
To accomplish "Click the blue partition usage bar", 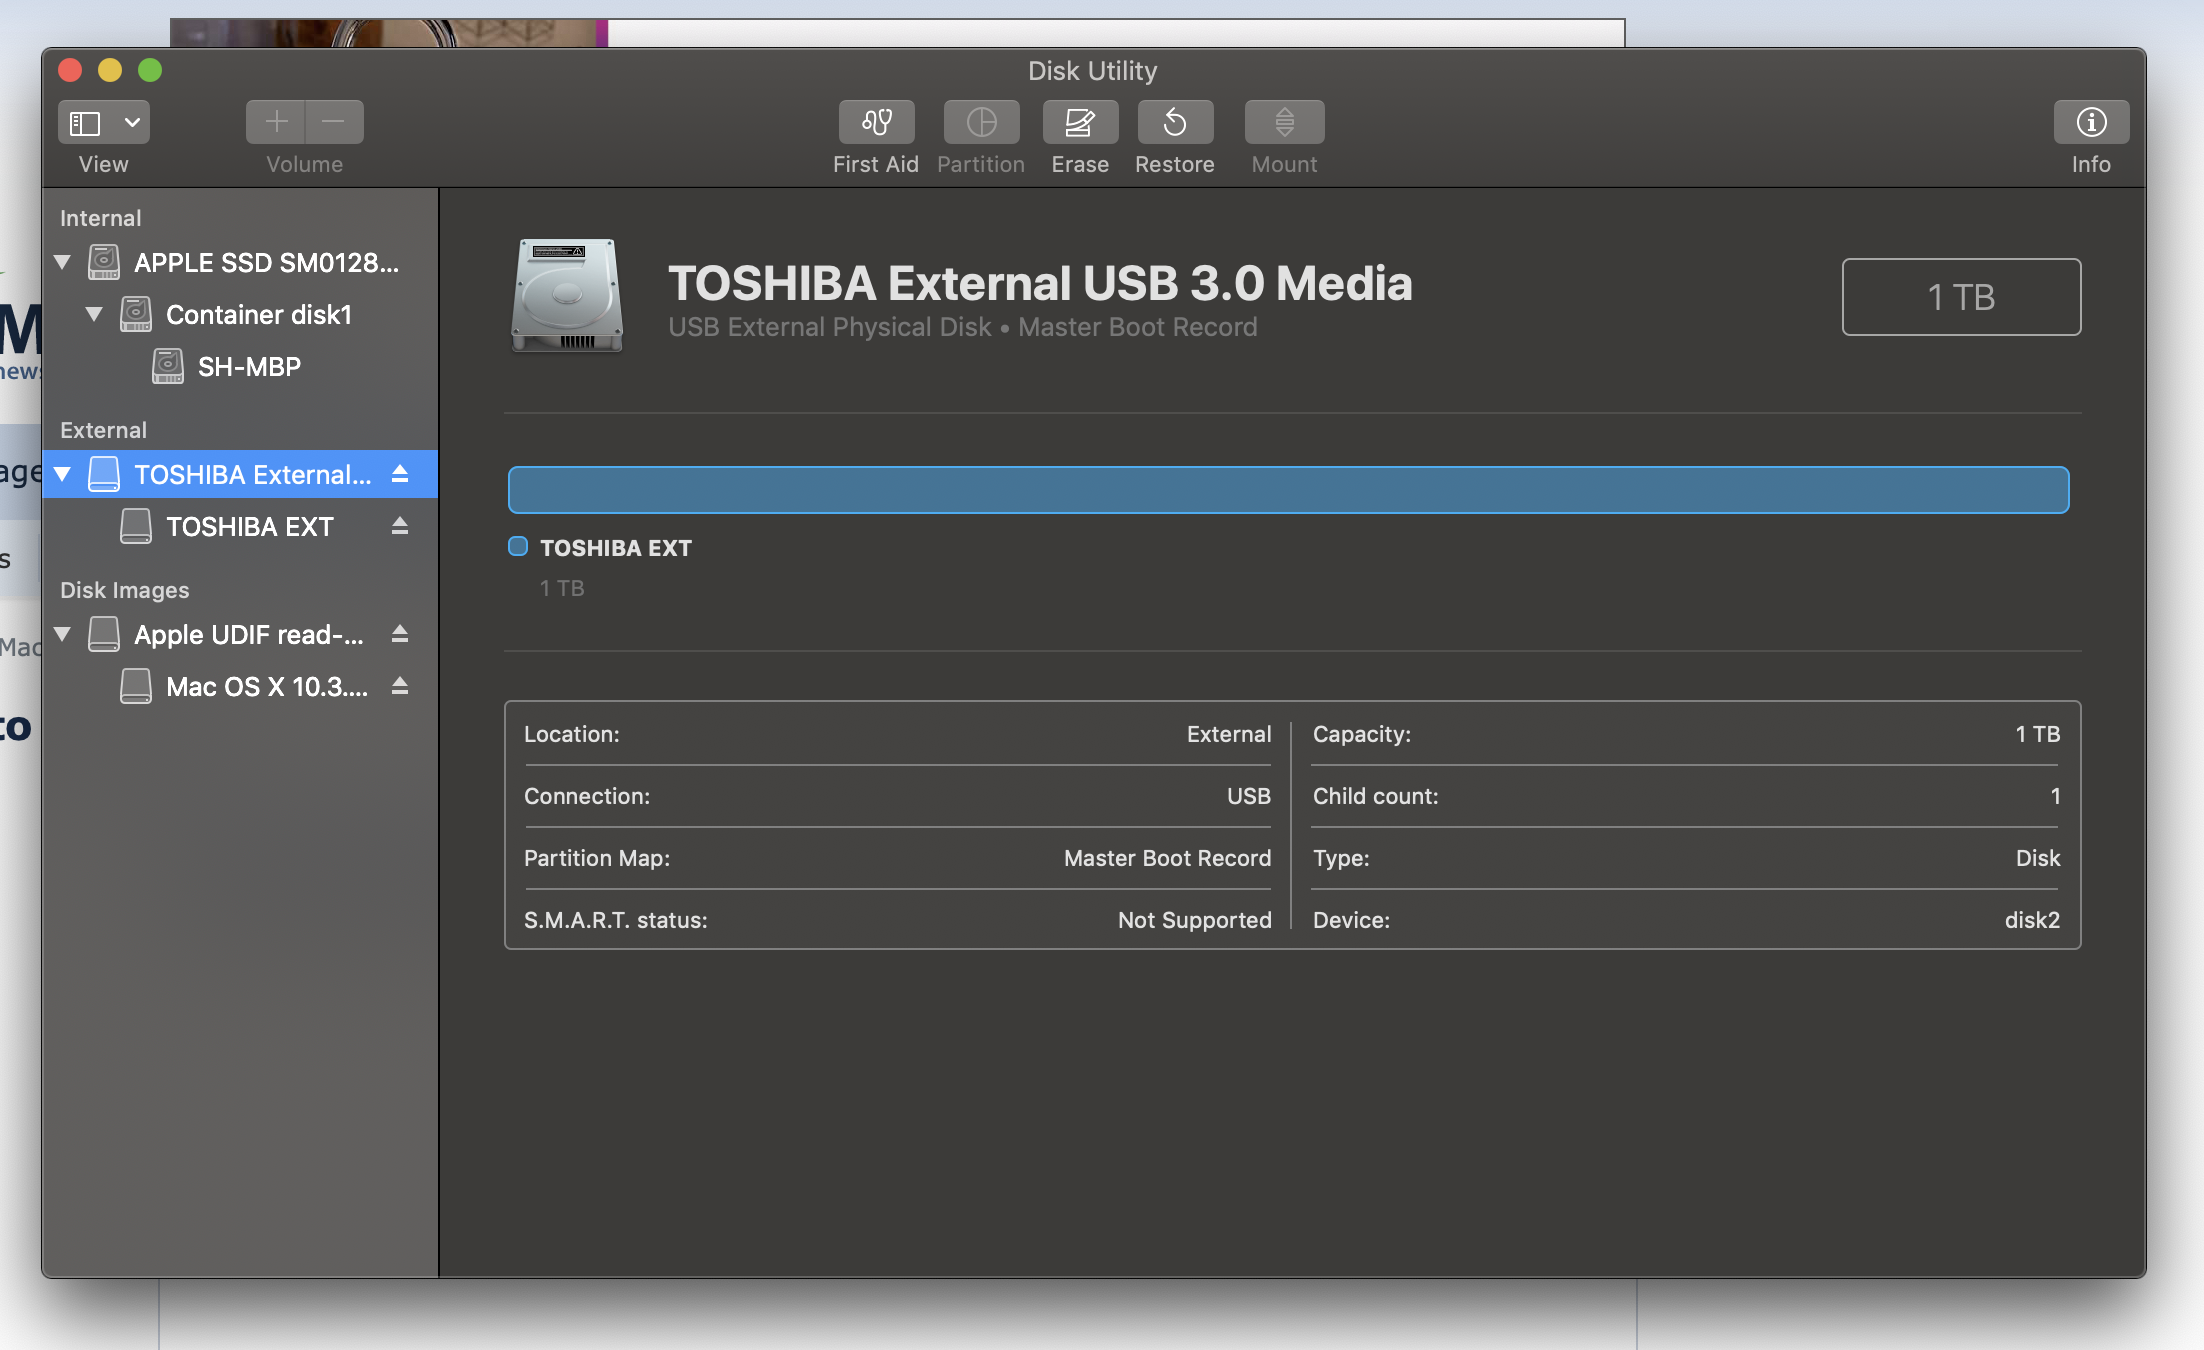I will [x=1288, y=490].
